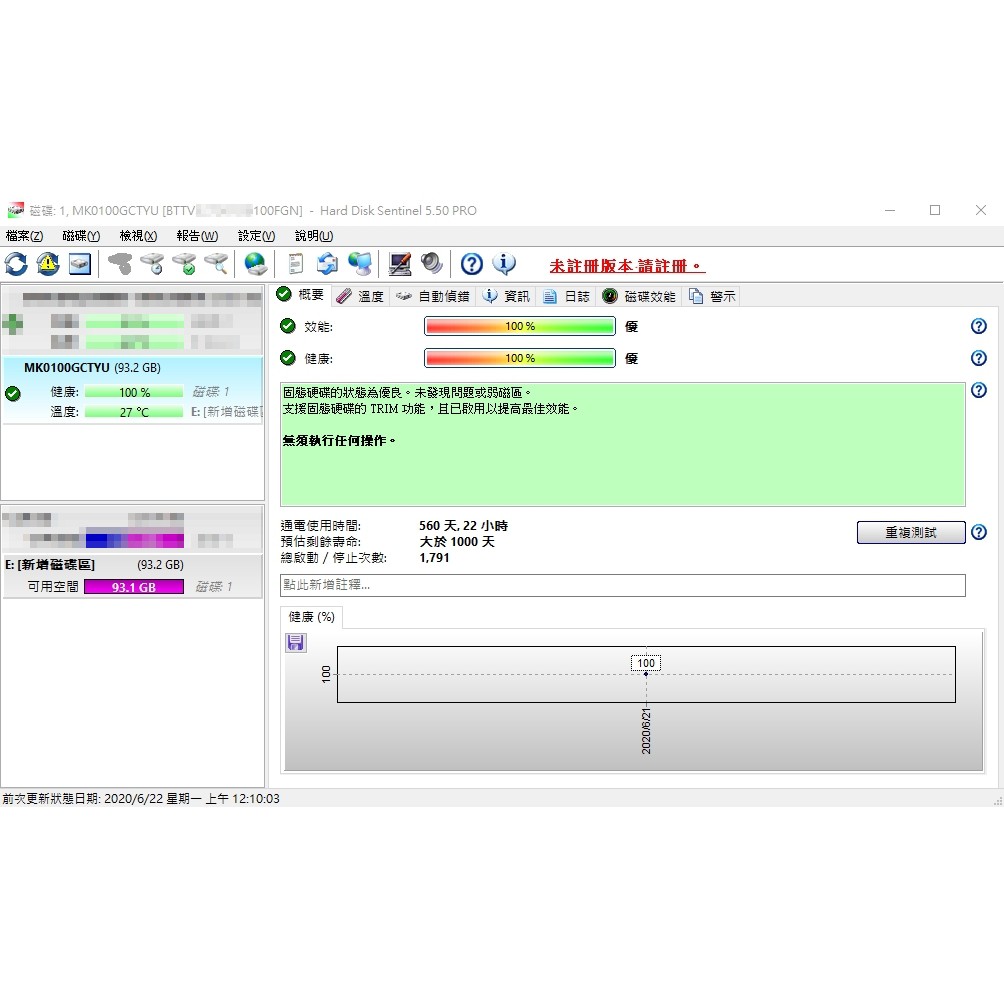The width and height of the screenshot is (1004, 1004).
Task: Click the 2020/6/21 date label on chart
Action: (x=646, y=731)
